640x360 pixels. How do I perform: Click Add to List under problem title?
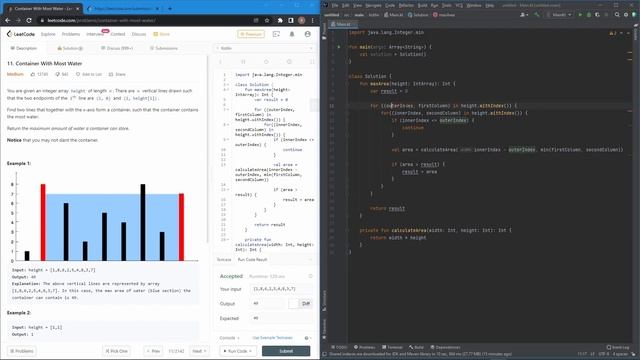pos(89,74)
